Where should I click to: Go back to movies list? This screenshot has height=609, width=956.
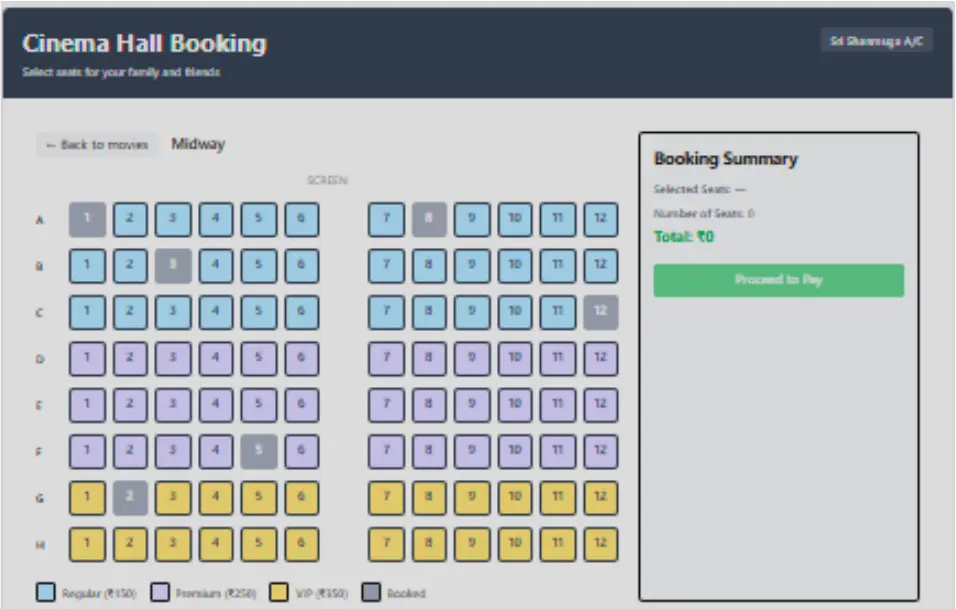pyautogui.click(x=97, y=145)
